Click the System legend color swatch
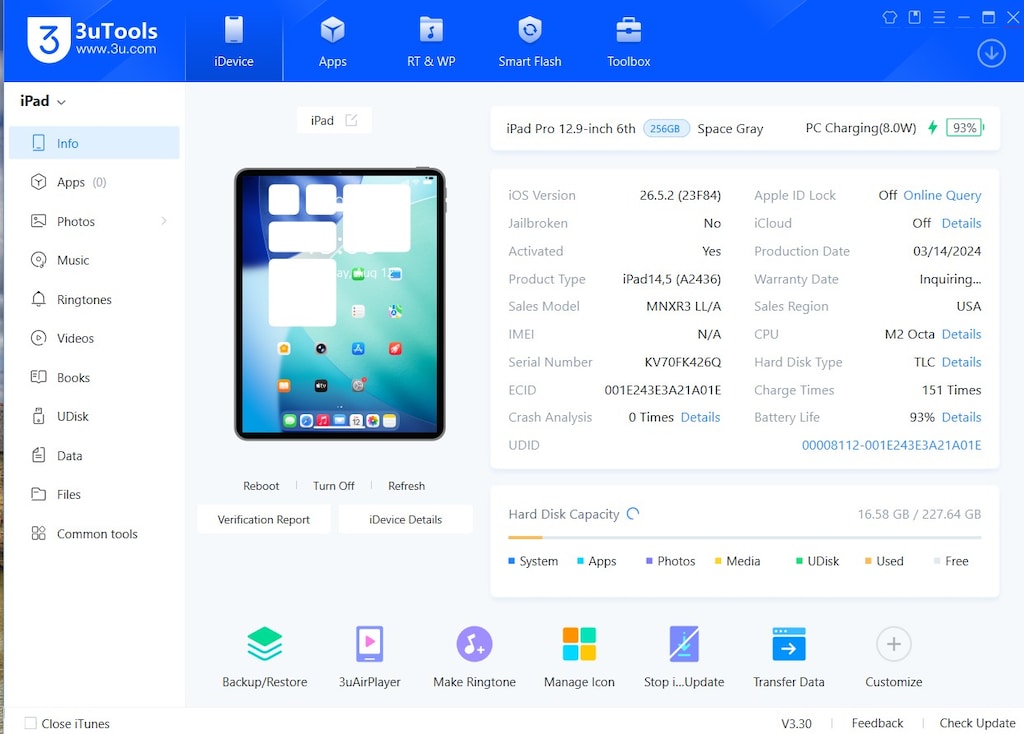 click(x=511, y=561)
